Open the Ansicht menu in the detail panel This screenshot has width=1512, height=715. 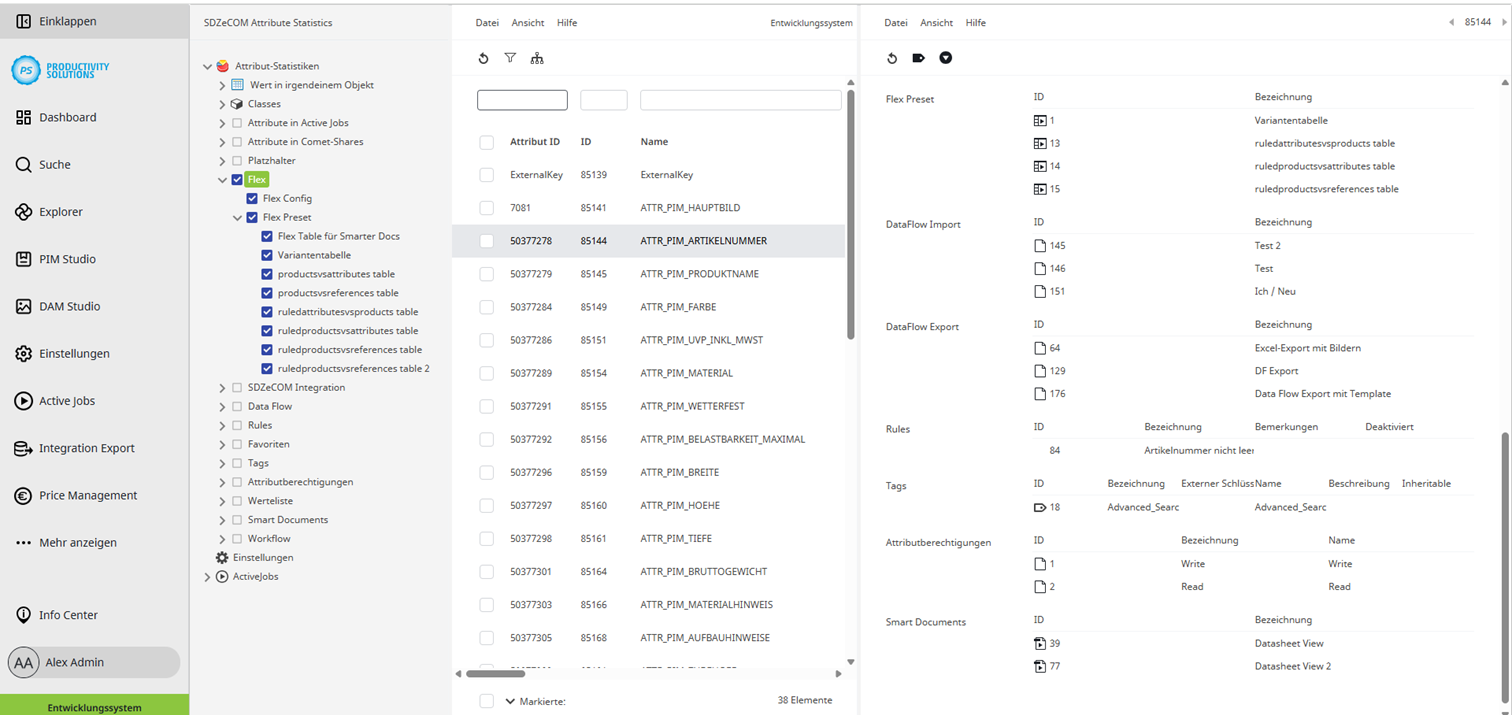[x=935, y=22]
